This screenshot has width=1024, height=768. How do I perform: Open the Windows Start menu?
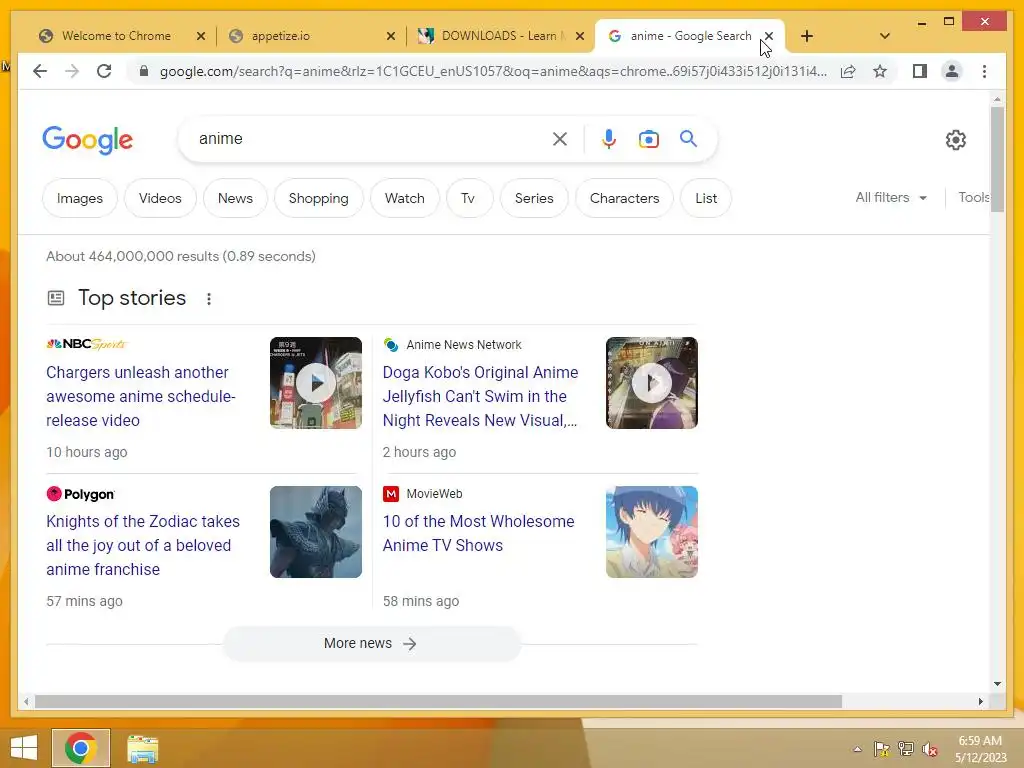(24, 748)
